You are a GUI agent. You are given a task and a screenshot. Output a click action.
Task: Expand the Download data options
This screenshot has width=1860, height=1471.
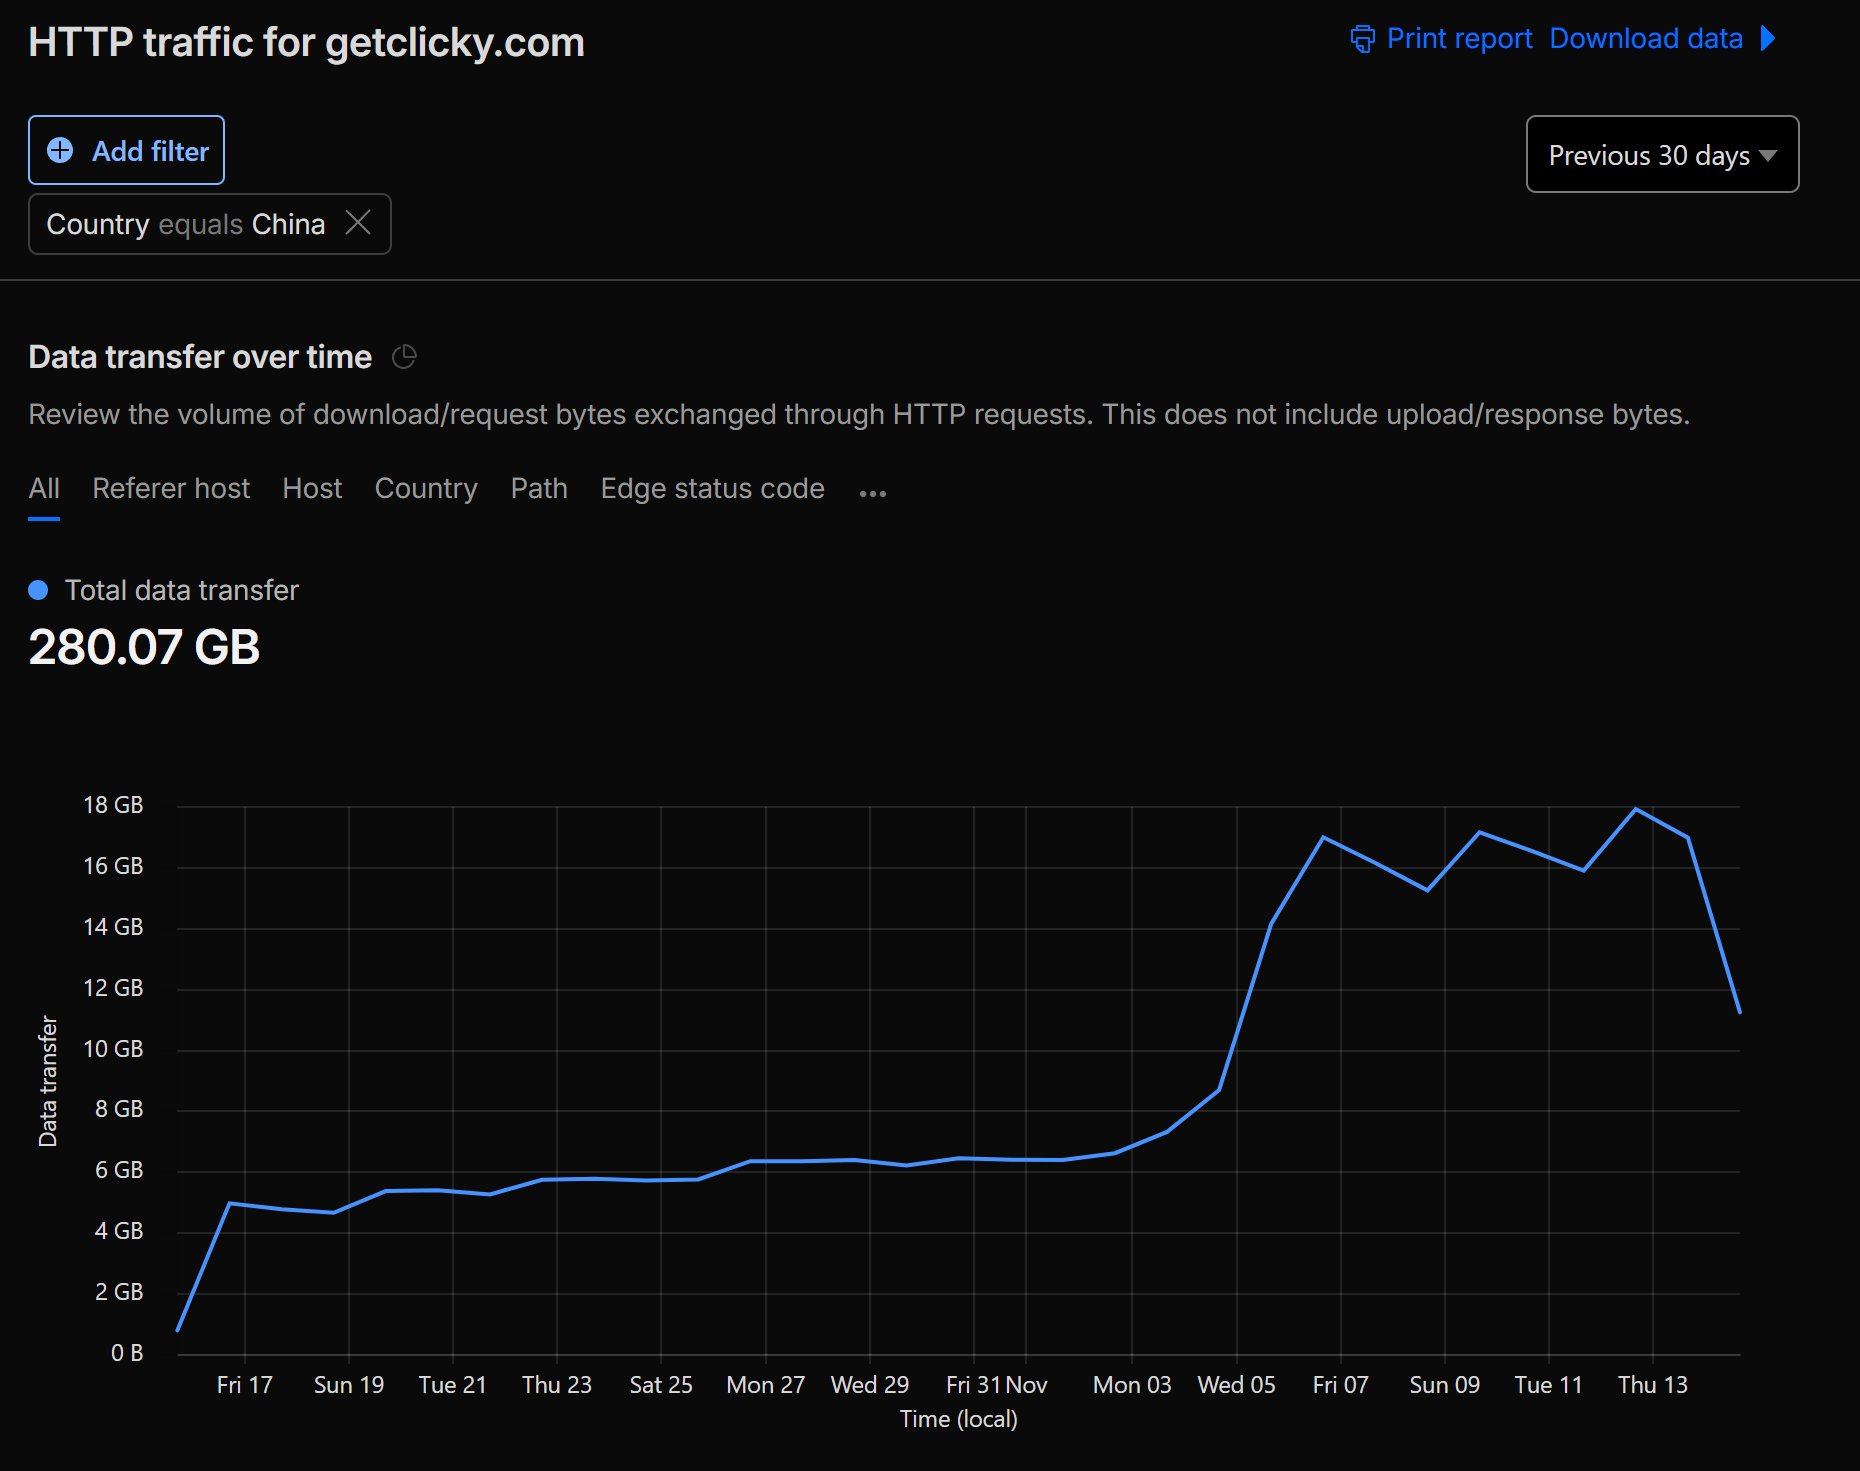pyautogui.click(x=1647, y=38)
